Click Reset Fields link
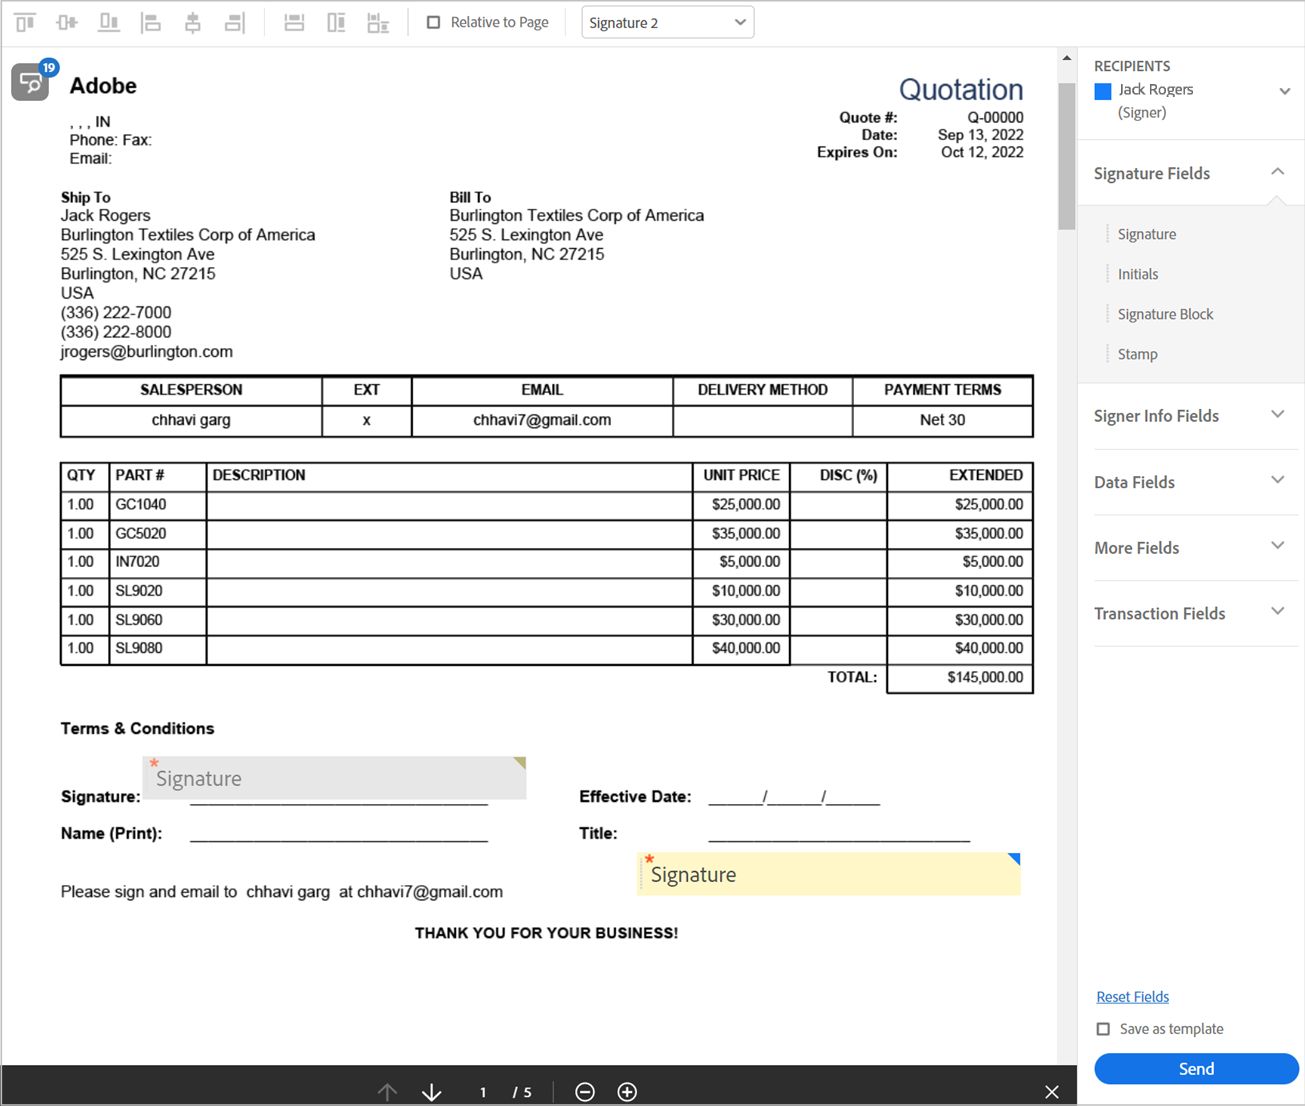 pyautogui.click(x=1132, y=997)
